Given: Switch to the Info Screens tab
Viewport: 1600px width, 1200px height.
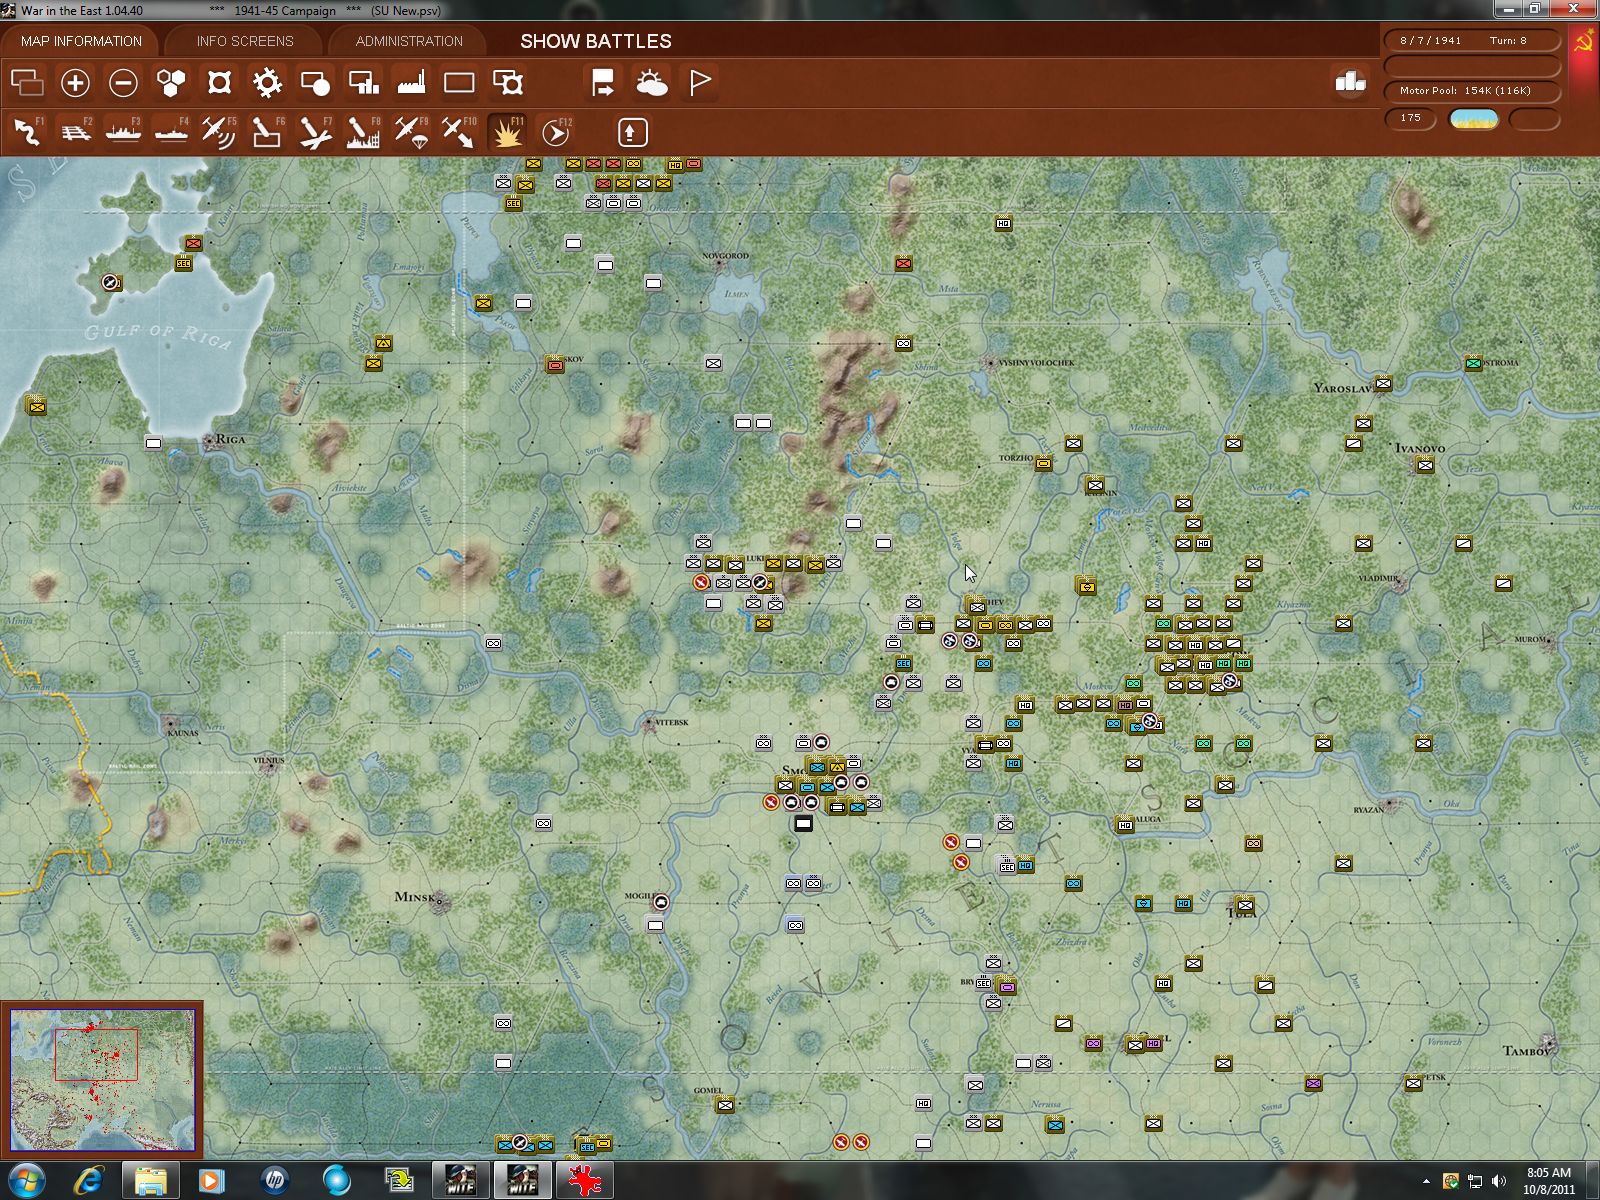Looking at the screenshot, I should point(245,41).
